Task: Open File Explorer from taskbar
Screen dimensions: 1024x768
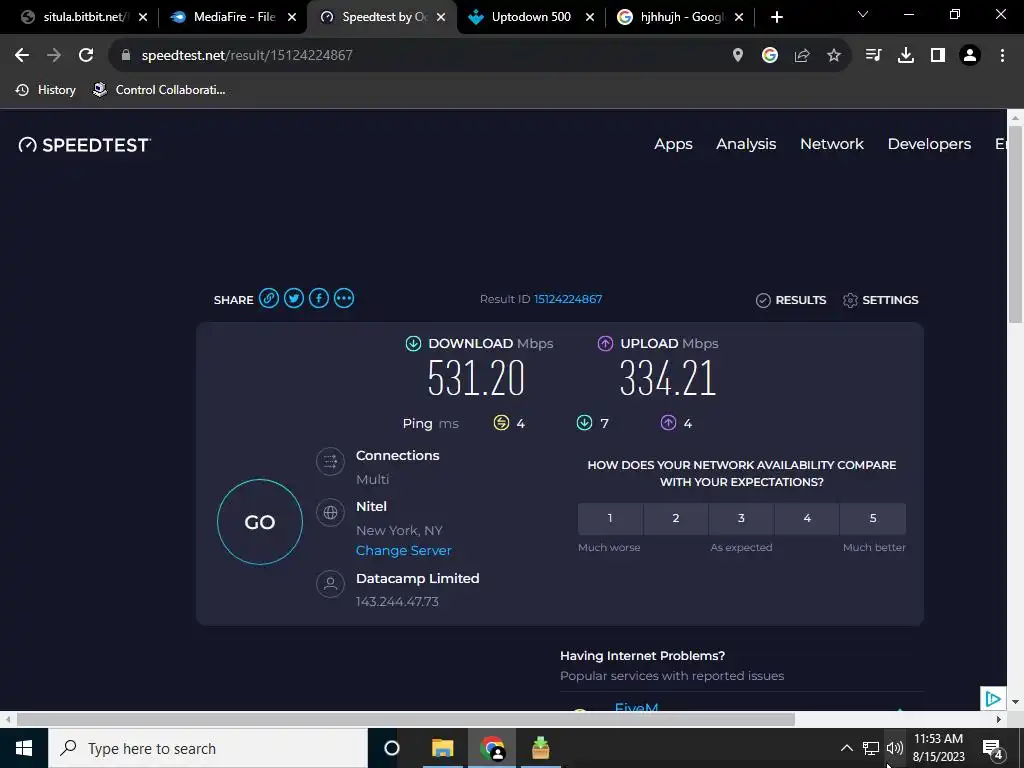Action: click(442, 748)
